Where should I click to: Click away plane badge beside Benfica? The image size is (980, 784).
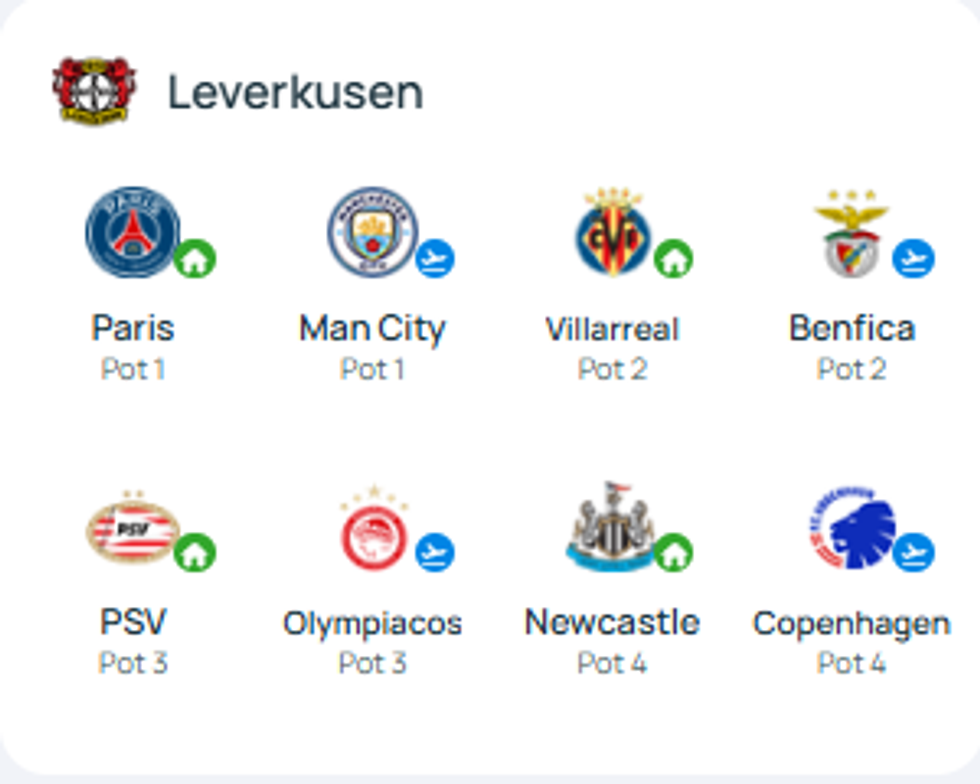coord(913,260)
